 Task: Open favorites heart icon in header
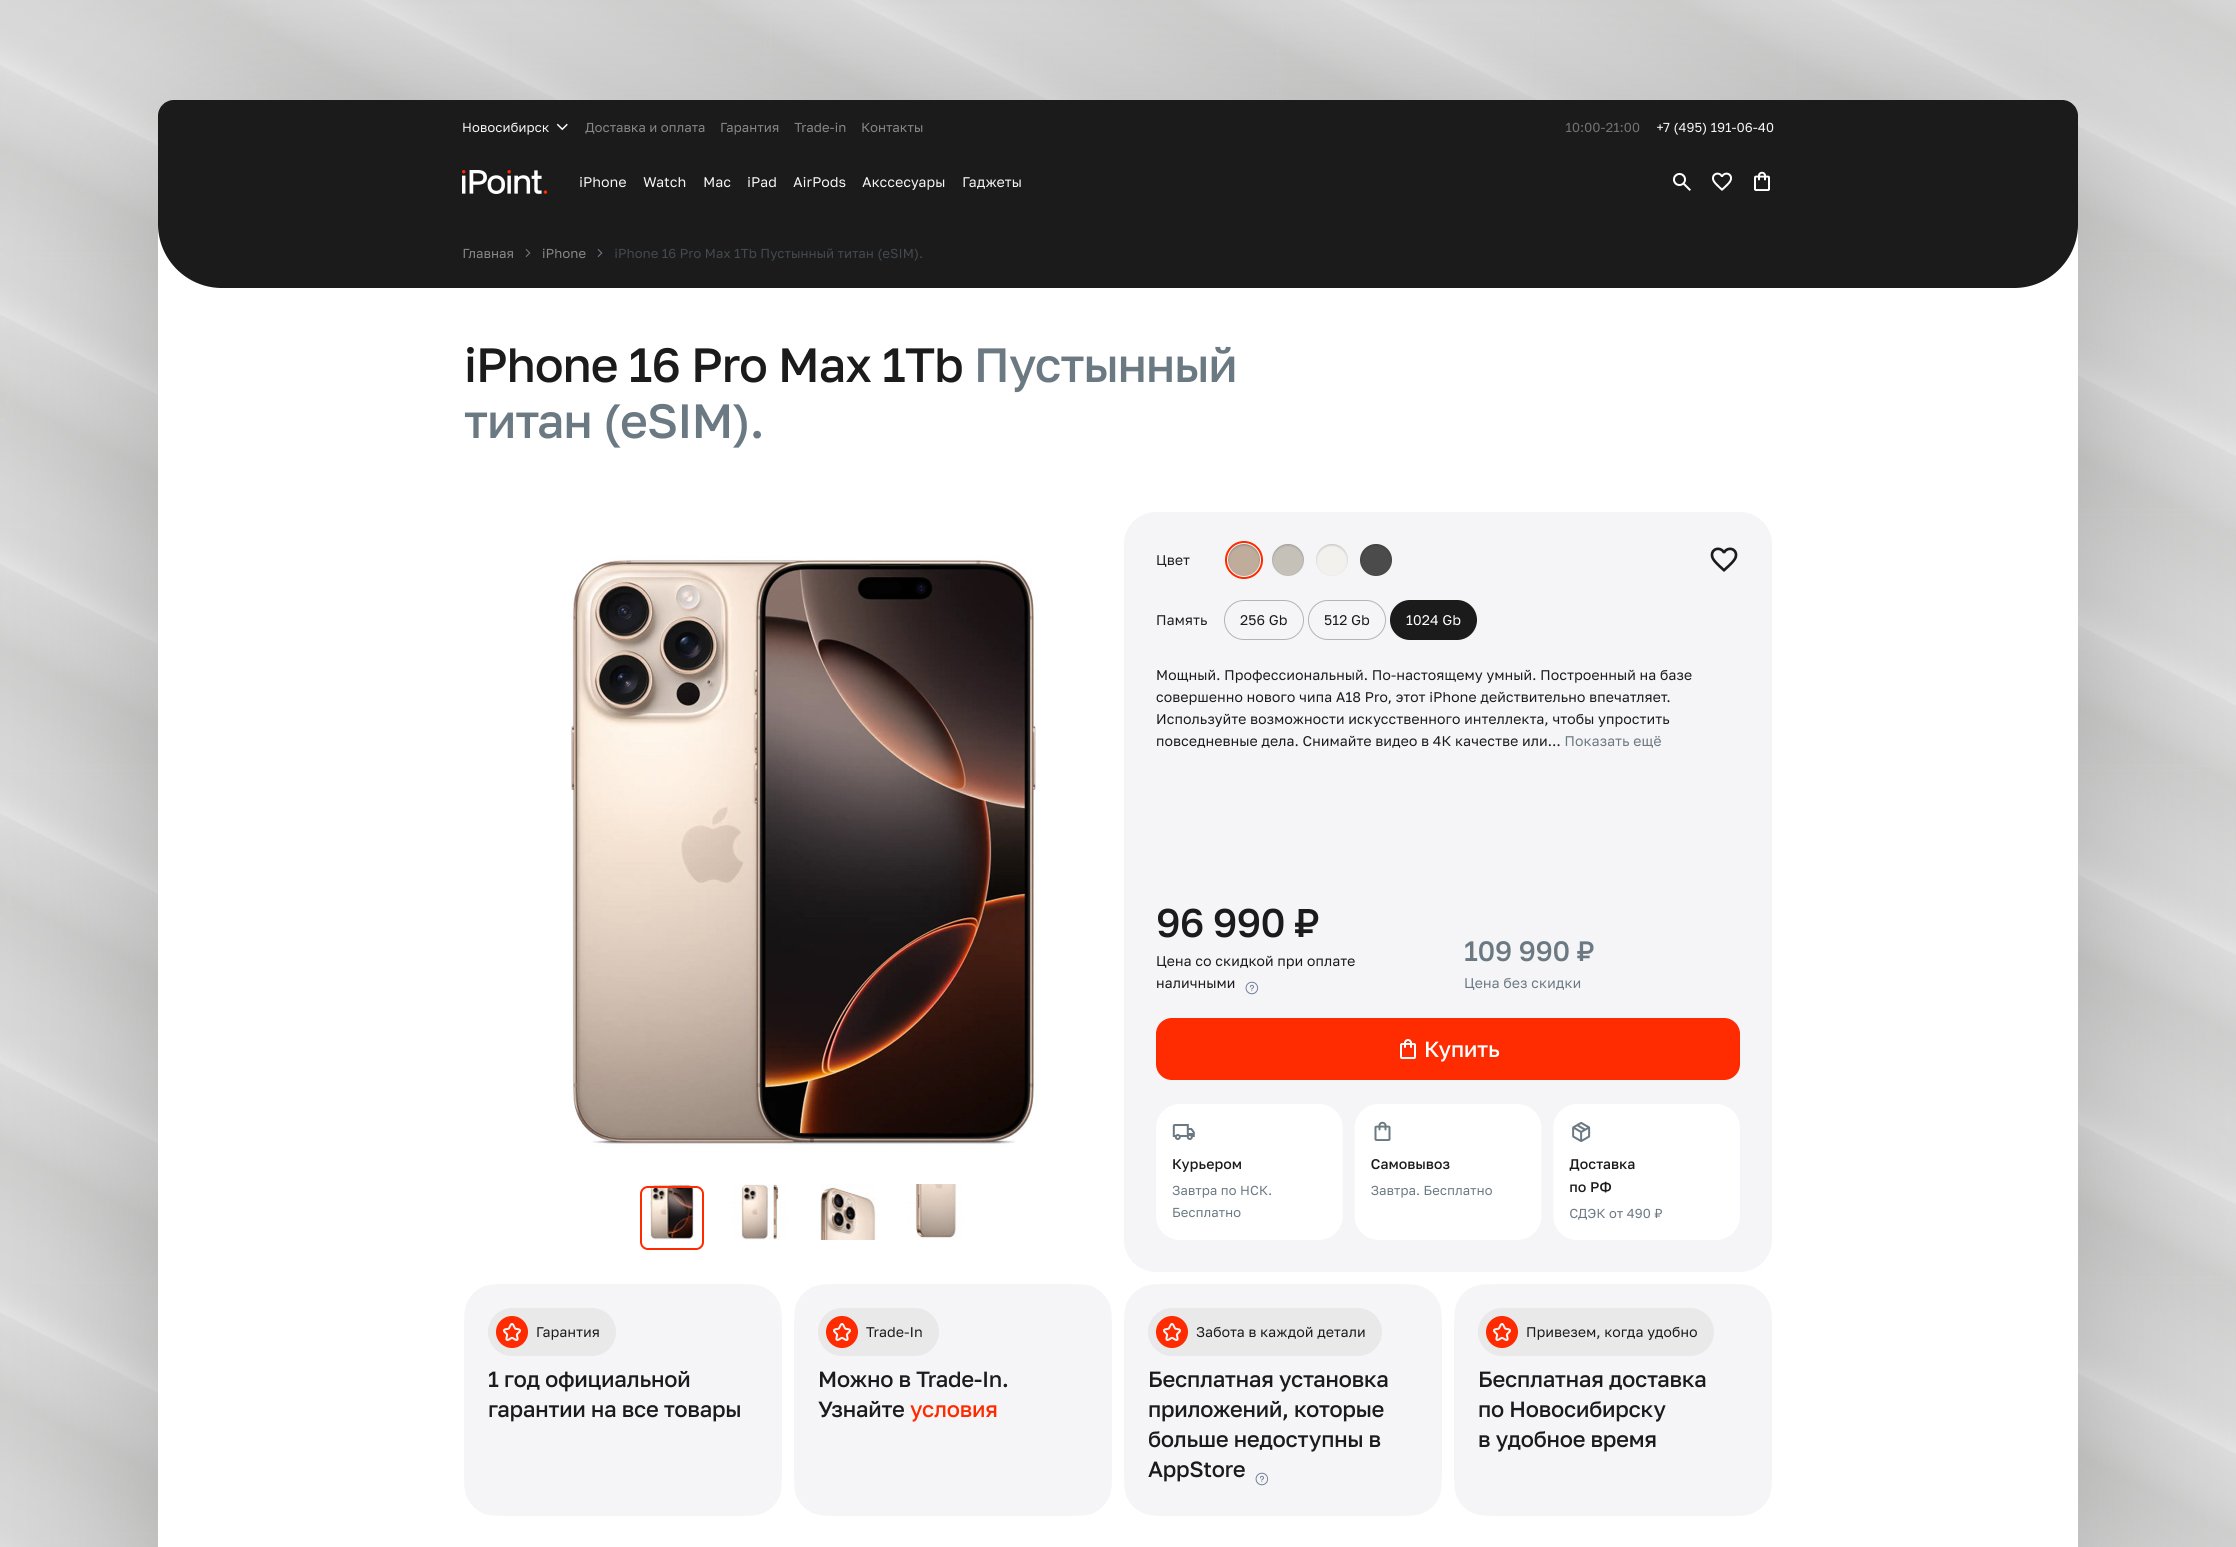(x=1722, y=182)
